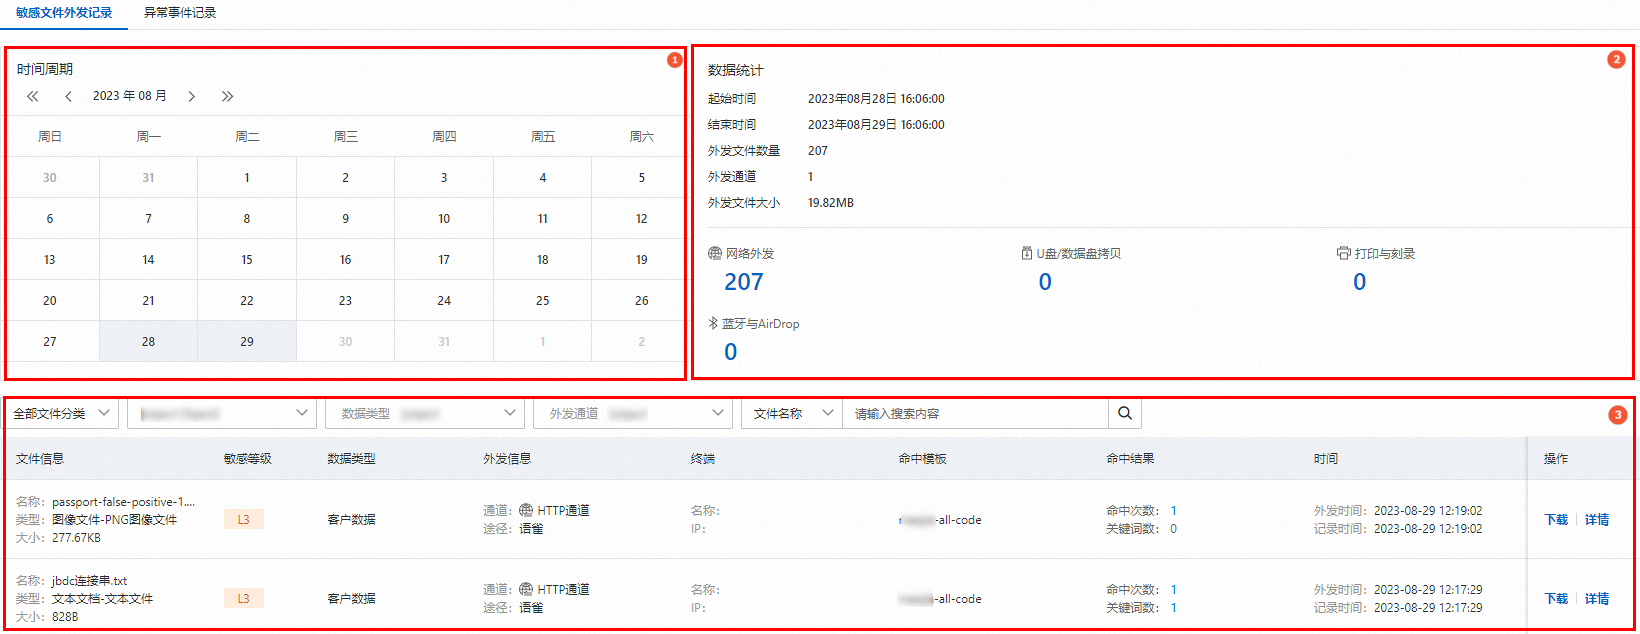Choose August 10 in calendar

[x=444, y=218]
